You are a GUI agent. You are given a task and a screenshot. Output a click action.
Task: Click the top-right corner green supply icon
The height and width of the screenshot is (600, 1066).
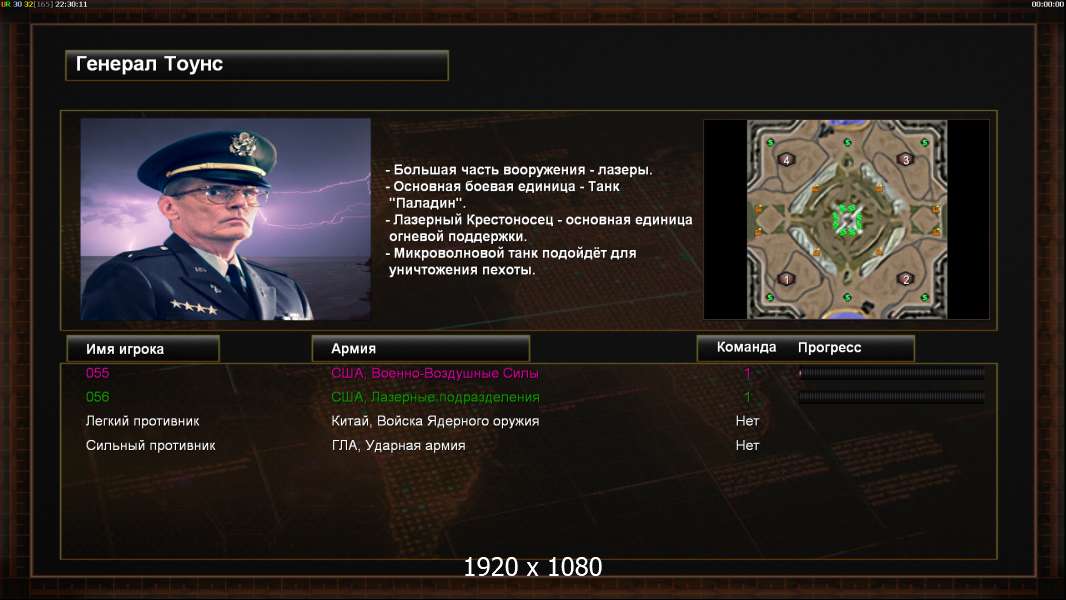tap(924, 143)
